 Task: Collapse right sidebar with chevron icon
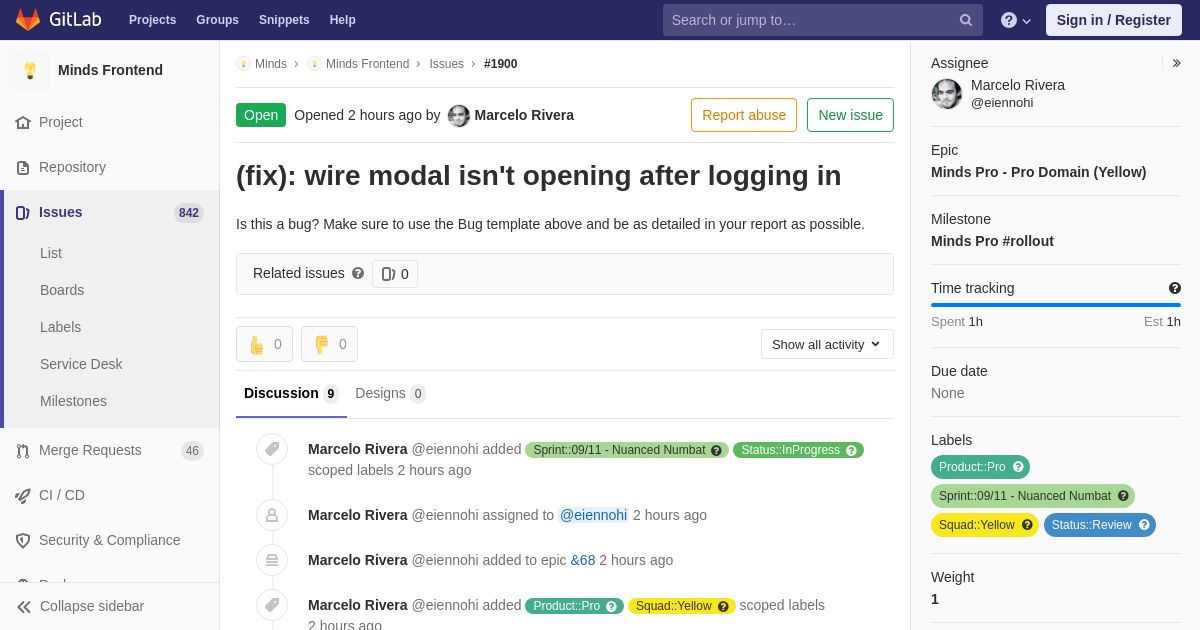click(x=1176, y=63)
